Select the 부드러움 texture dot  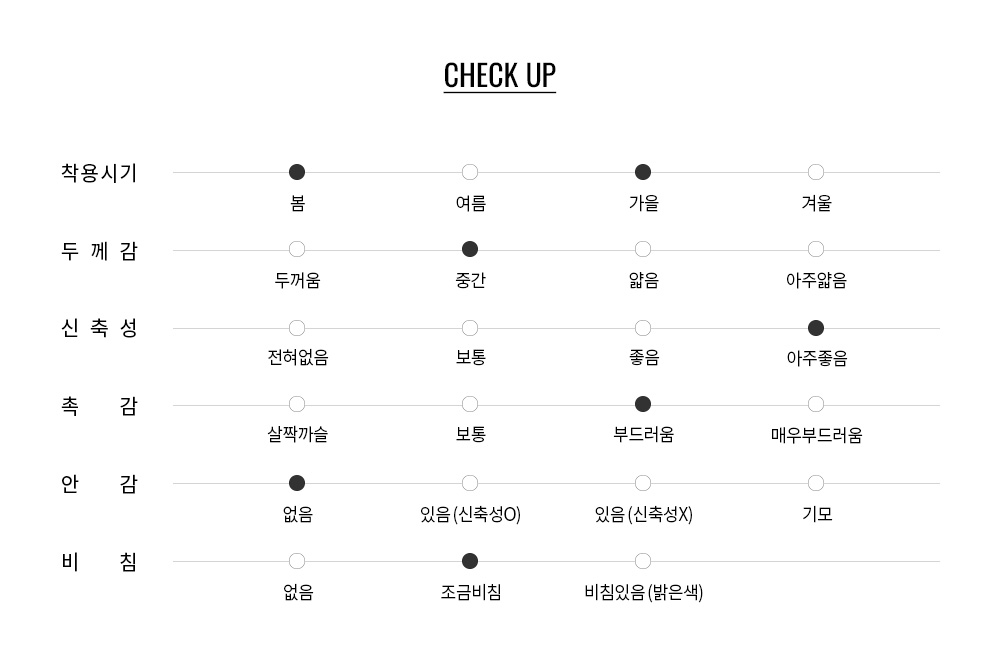click(x=643, y=404)
